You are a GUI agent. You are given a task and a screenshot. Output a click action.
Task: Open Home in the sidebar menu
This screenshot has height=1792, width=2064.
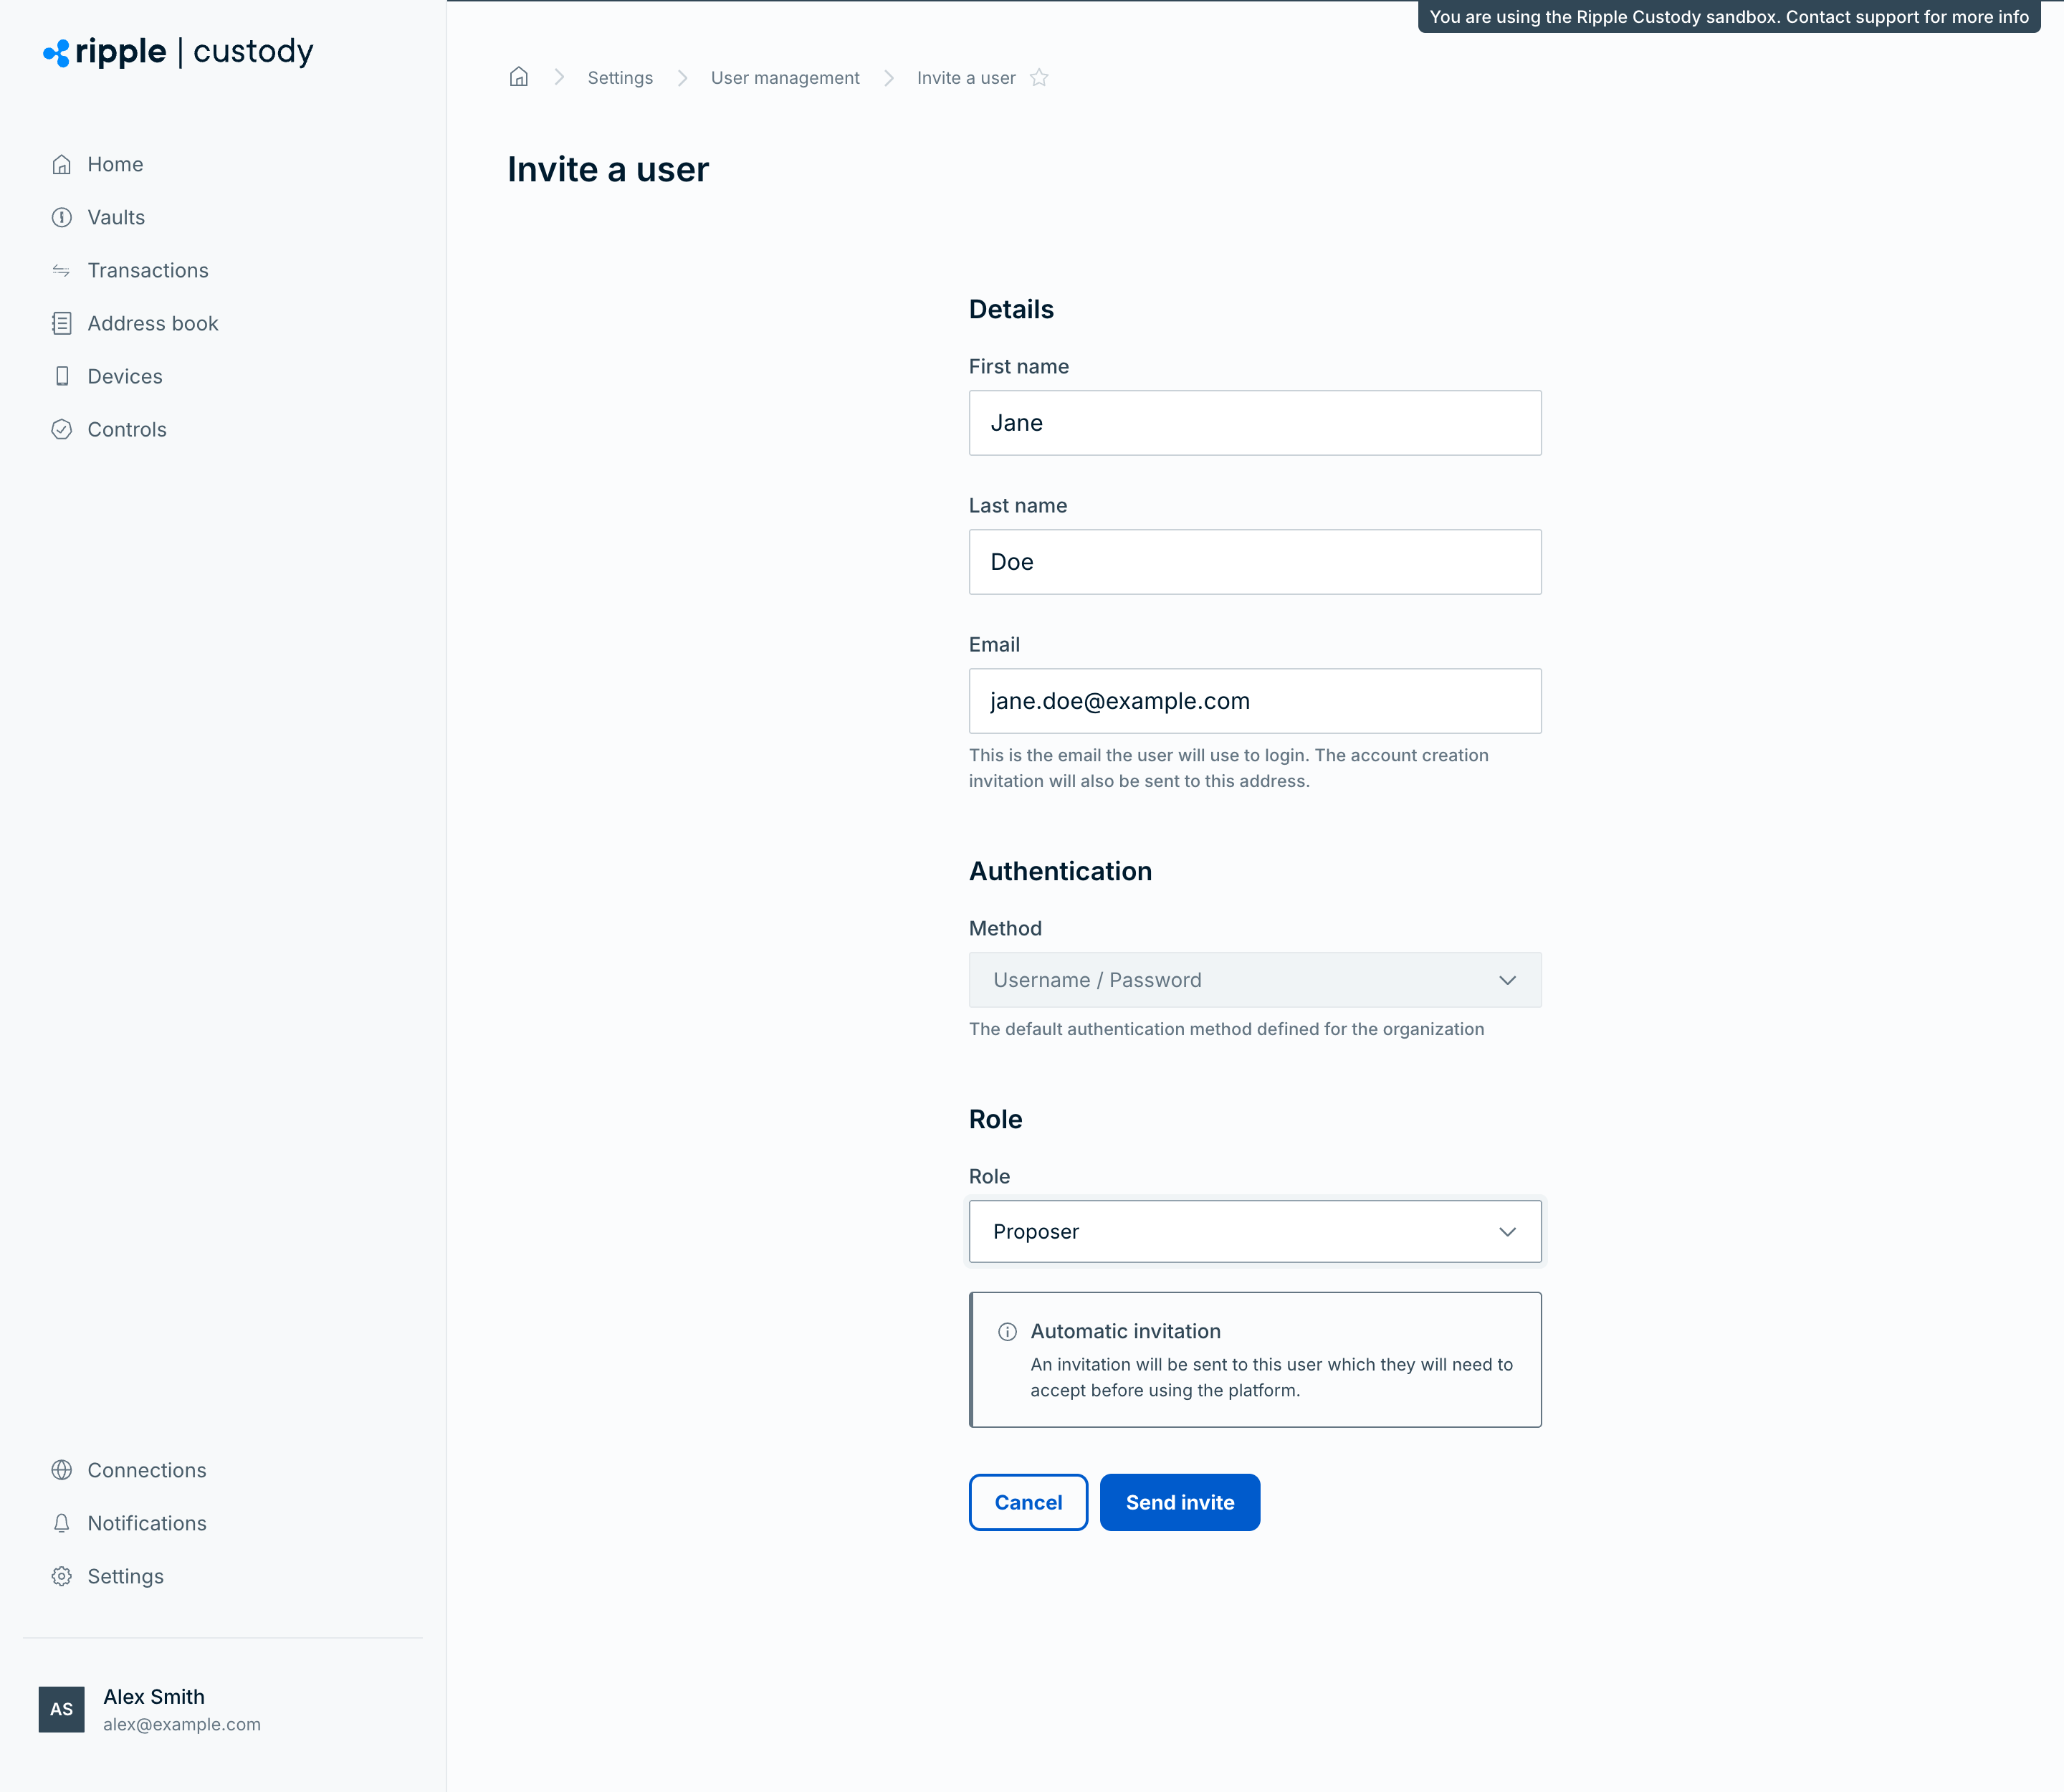coord(115,164)
